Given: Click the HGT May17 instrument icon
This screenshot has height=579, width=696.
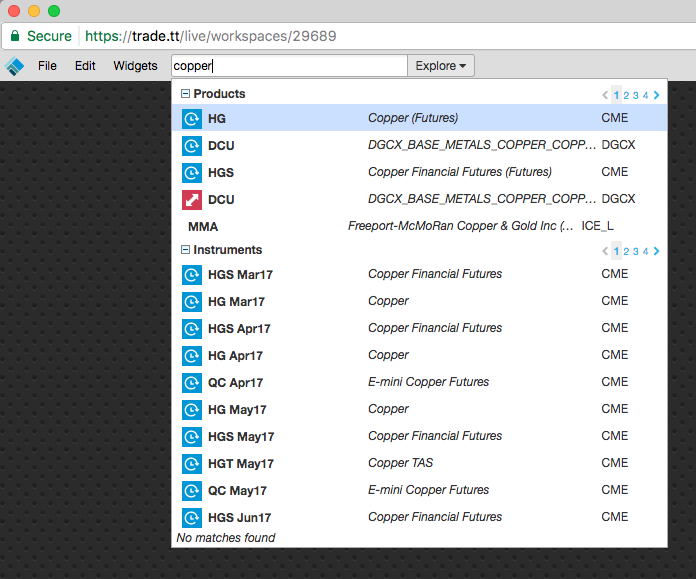Looking at the screenshot, I should (192, 464).
